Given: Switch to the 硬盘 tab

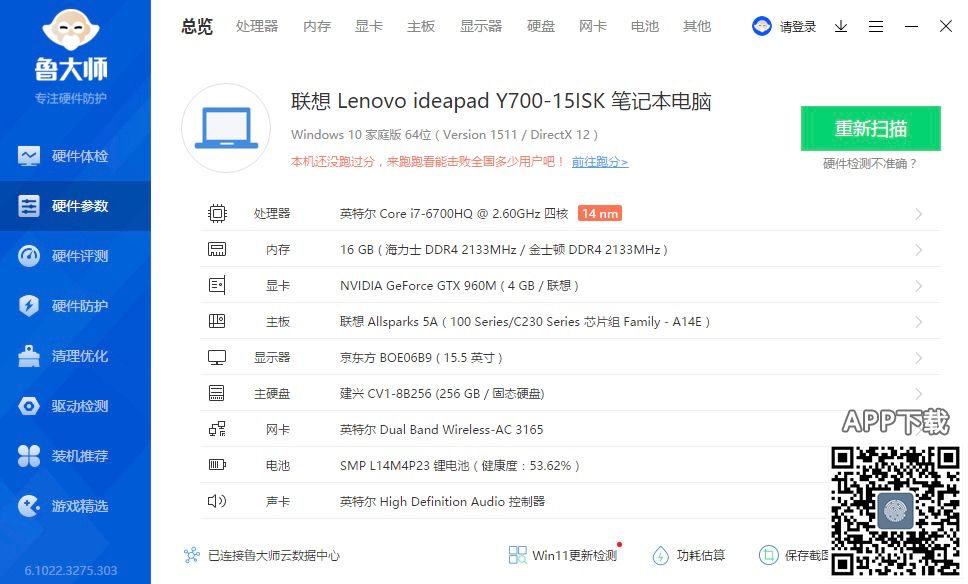Looking at the screenshot, I should tap(541, 27).
